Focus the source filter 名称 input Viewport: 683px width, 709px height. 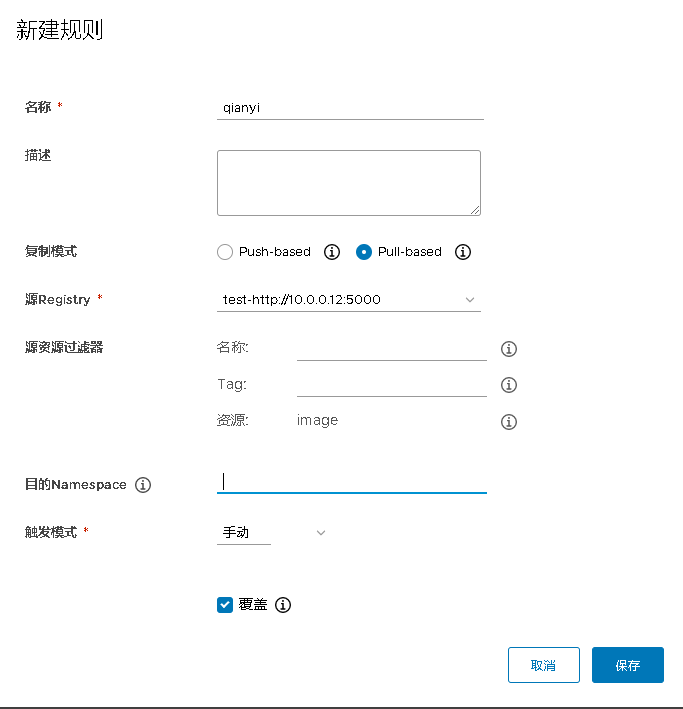391,347
